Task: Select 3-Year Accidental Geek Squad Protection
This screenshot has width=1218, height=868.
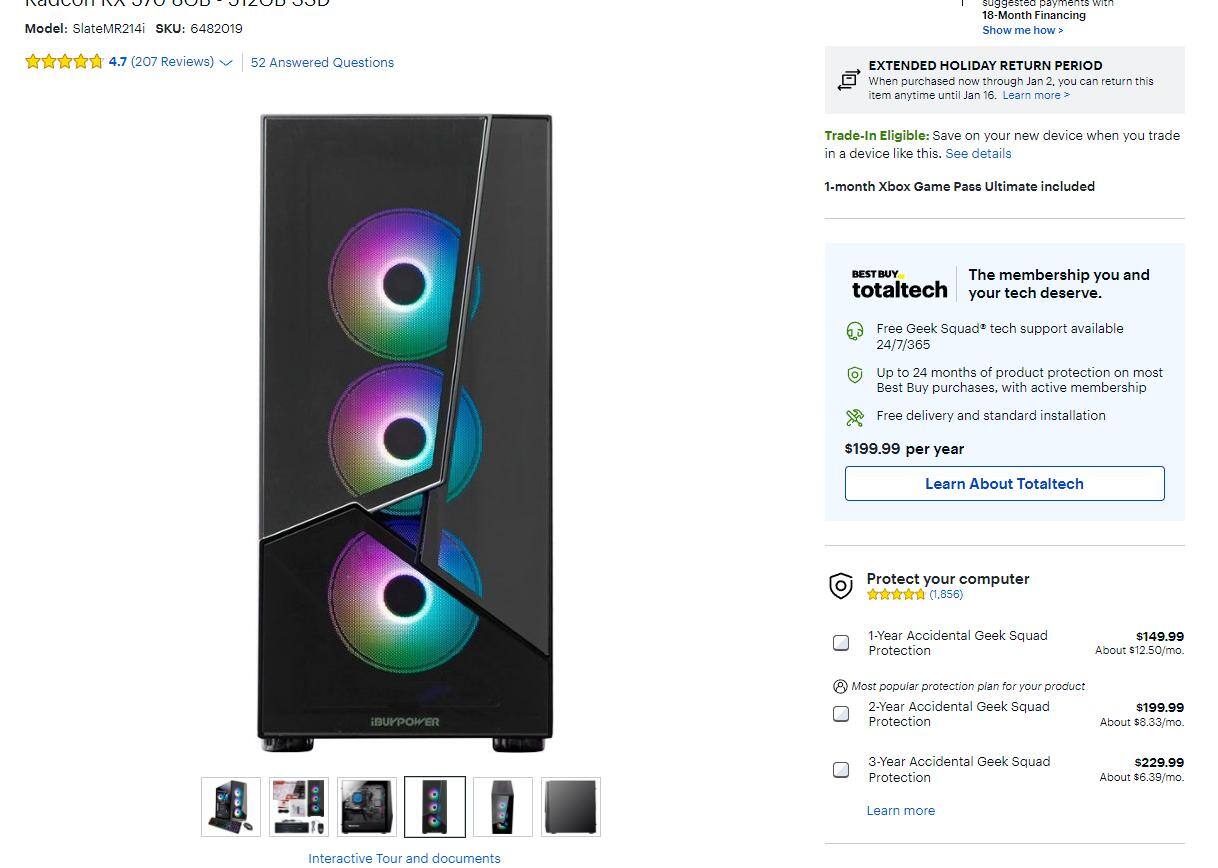Action: coord(841,769)
